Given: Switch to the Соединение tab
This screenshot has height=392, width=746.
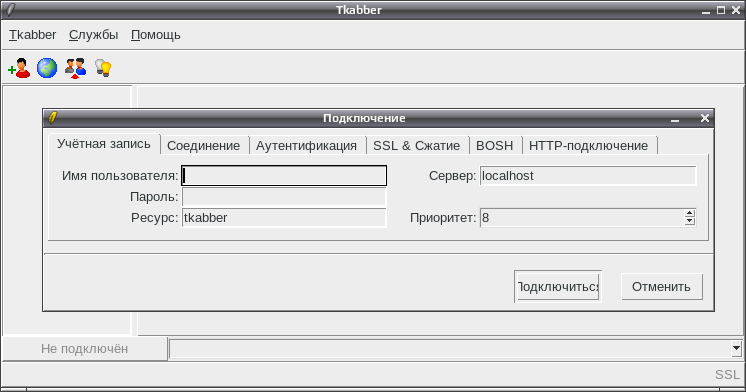Looking at the screenshot, I should pos(204,146).
